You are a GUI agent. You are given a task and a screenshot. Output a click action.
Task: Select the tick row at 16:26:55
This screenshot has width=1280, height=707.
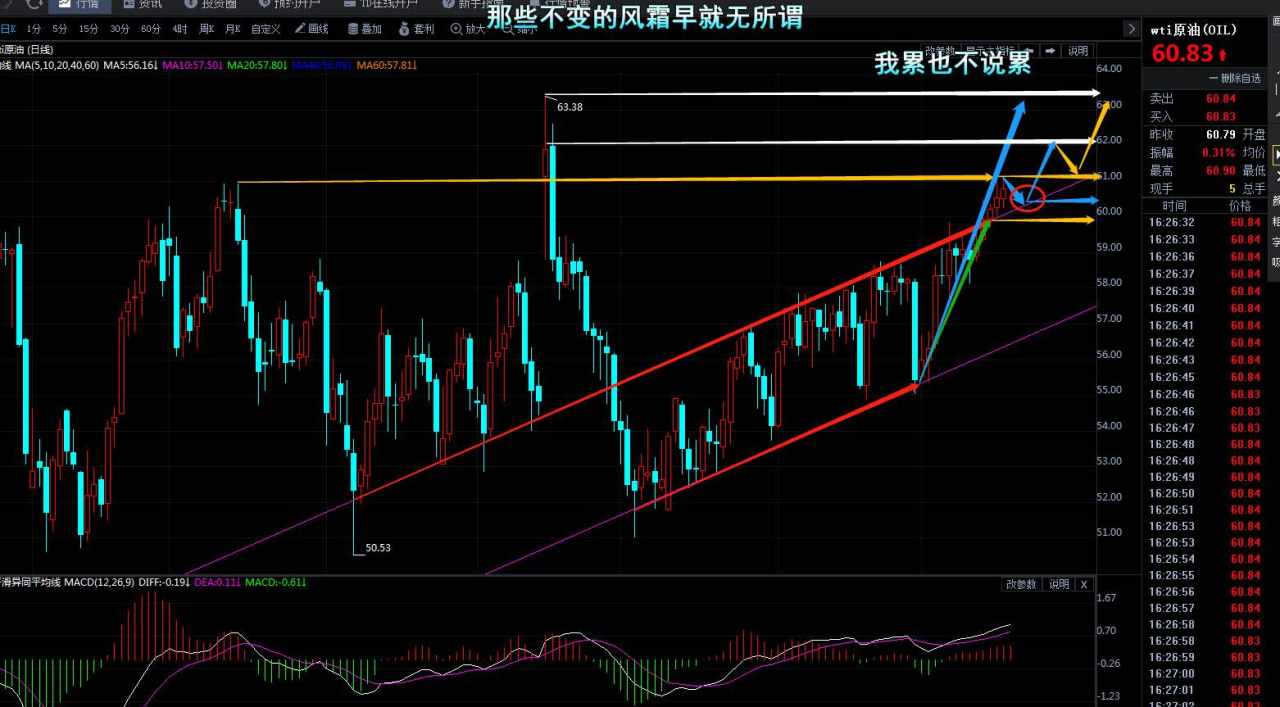1206,575
